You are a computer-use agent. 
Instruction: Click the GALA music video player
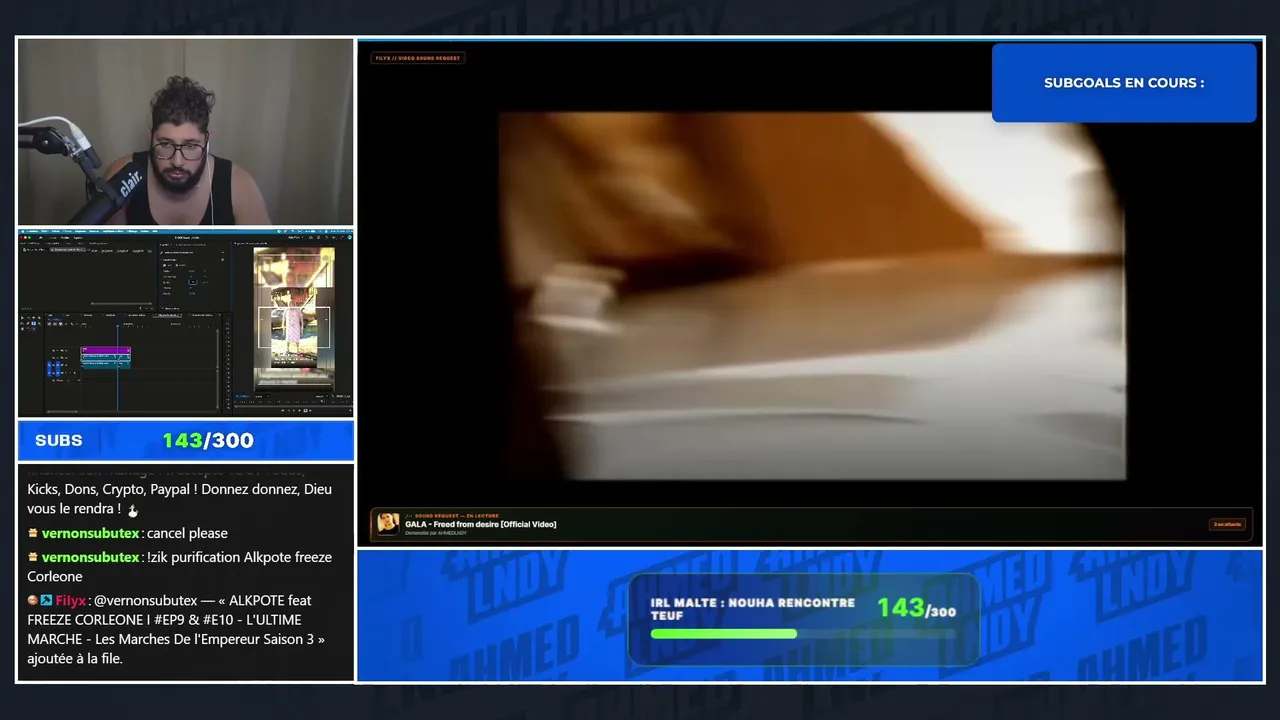(812, 296)
